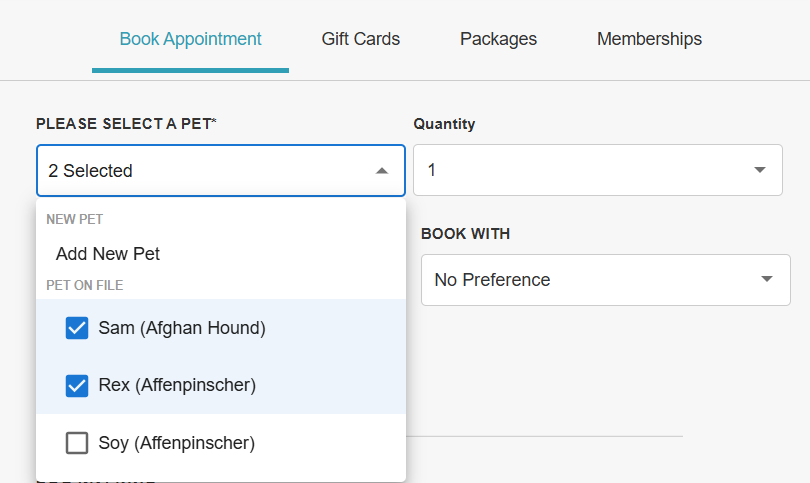Image resolution: width=810 pixels, height=483 pixels.
Task: Go to the Memberships tab
Action: coord(649,40)
